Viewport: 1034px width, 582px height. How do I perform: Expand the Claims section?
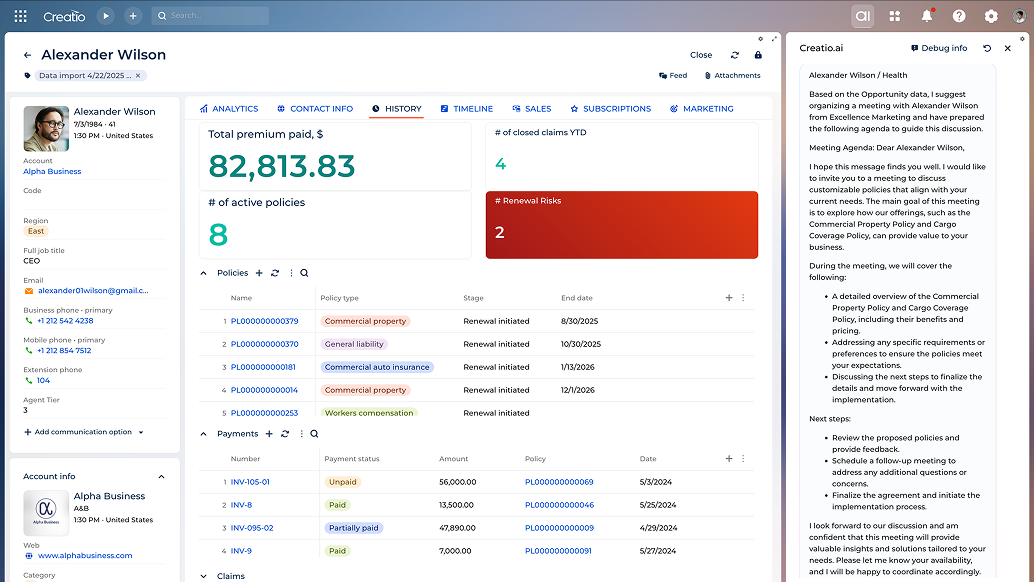tap(204, 576)
